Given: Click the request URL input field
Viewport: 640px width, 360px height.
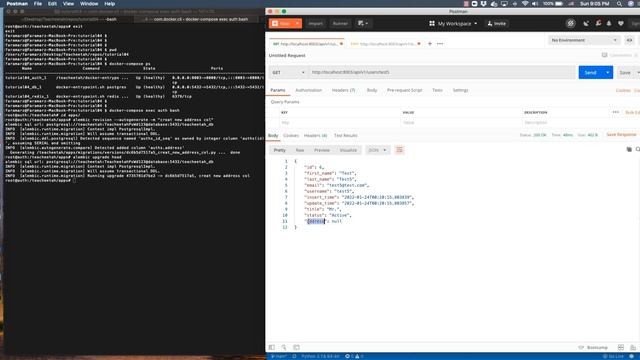Looking at the screenshot, I should [x=442, y=72].
